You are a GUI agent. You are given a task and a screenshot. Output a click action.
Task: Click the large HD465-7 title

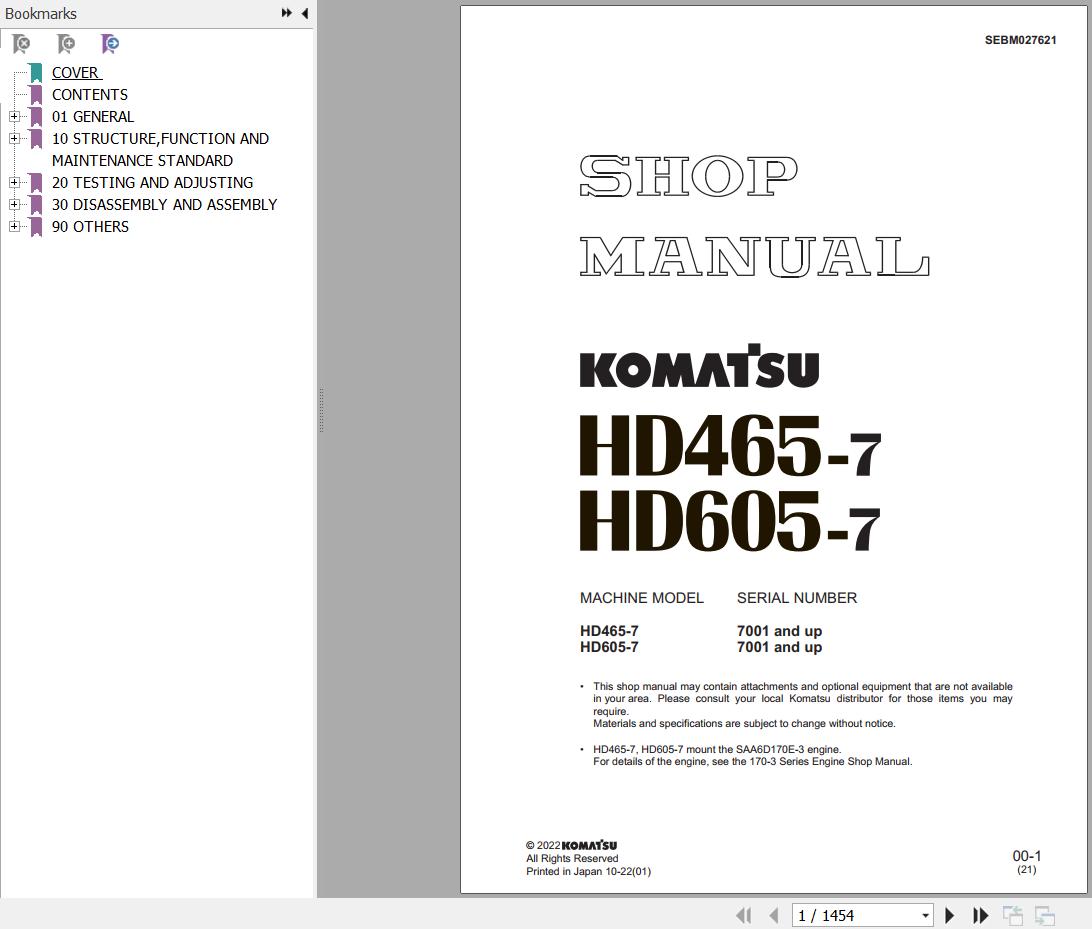point(730,446)
